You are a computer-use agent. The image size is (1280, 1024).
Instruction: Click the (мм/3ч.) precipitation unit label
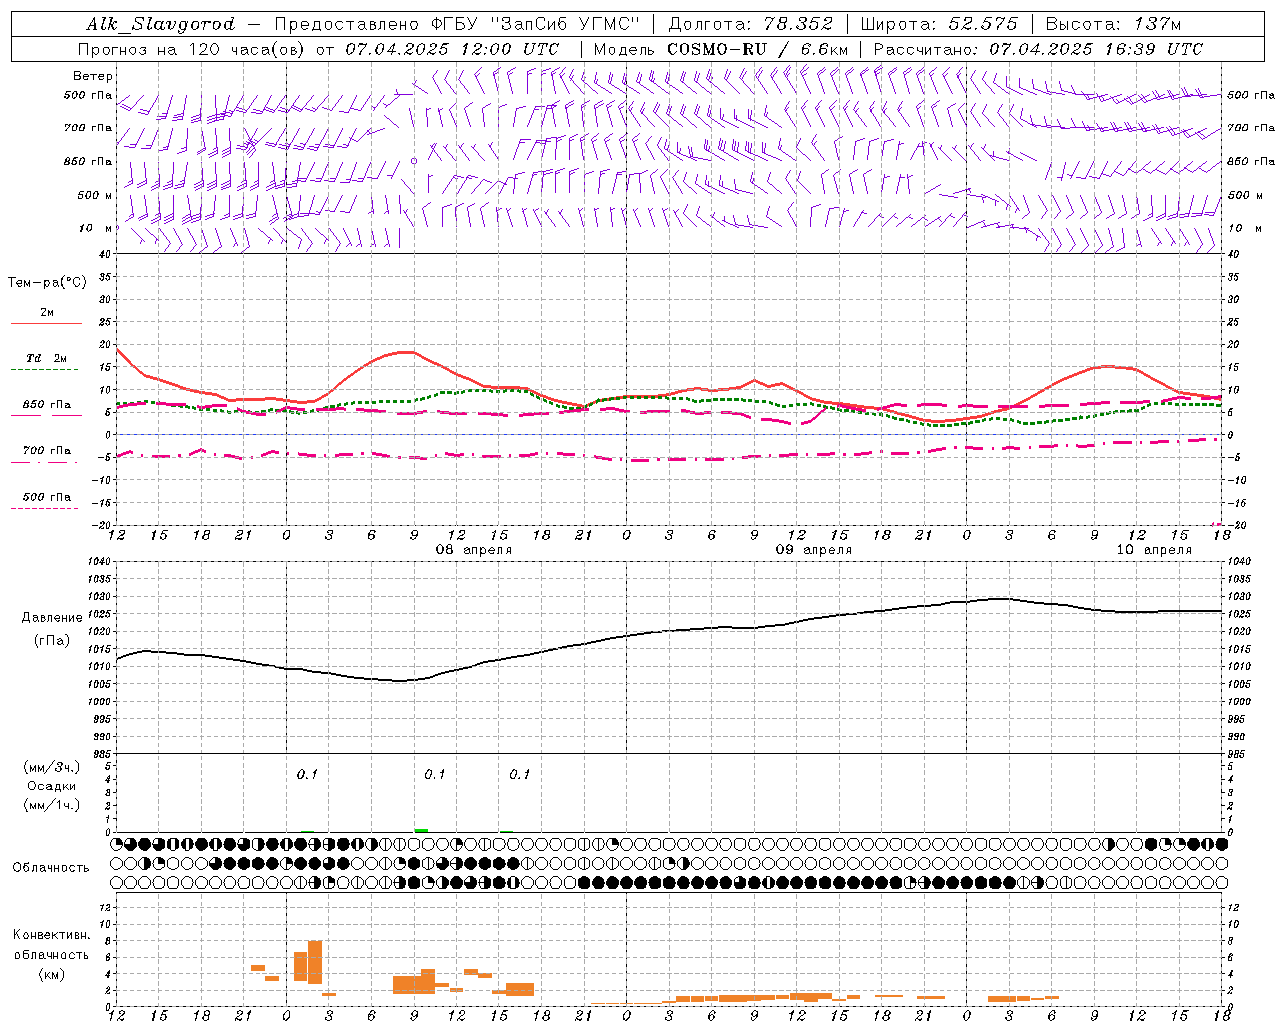point(51,767)
